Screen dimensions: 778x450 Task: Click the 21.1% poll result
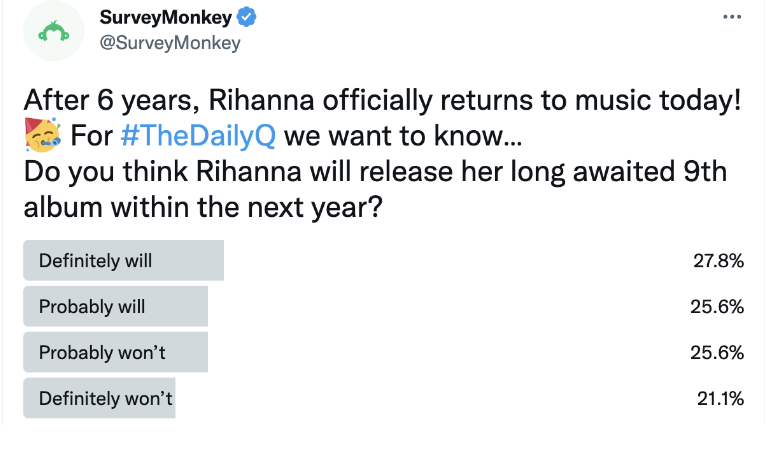click(720, 398)
